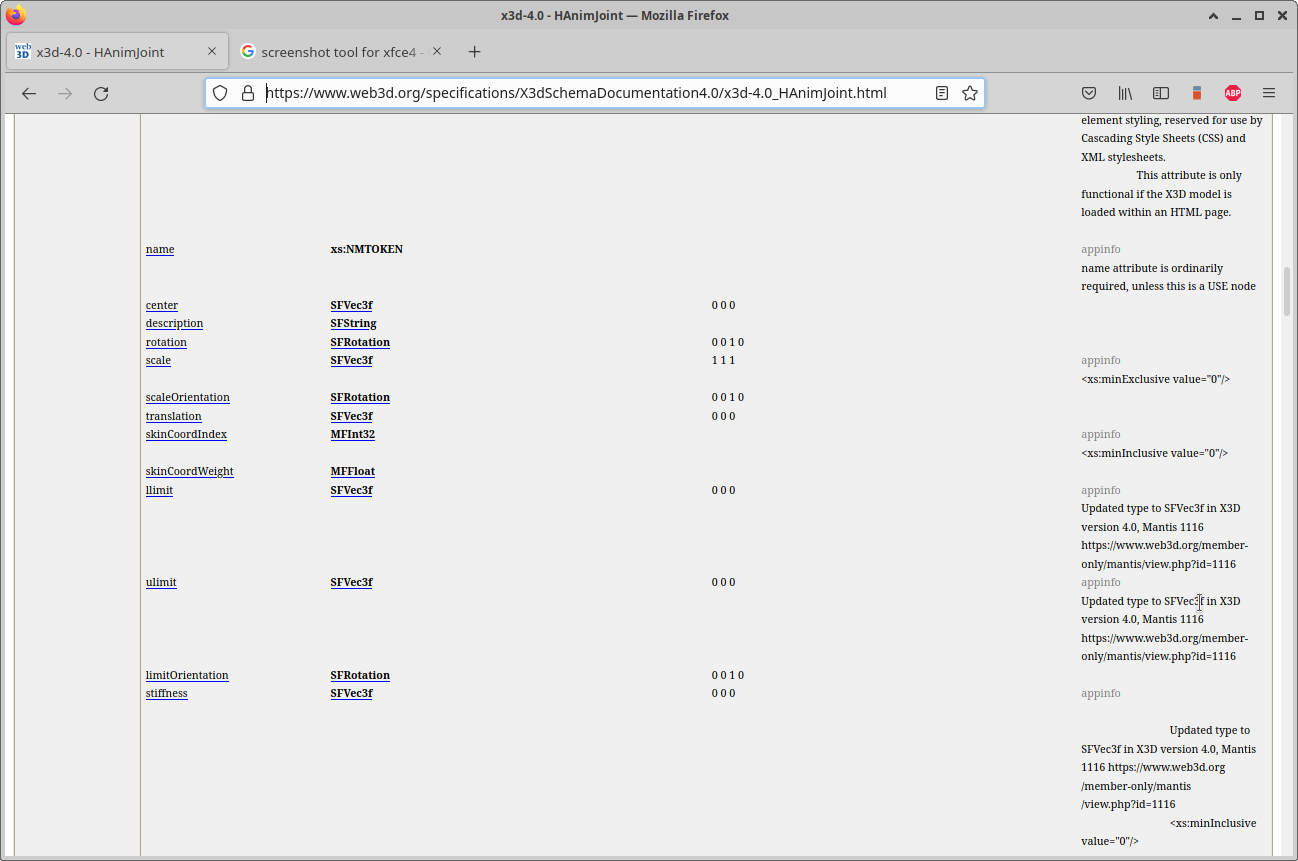The width and height of the screenshot is (1298, 861).
Task: Follow the SFRotation type link for limitOrientation
Action: tap(360, 676)
